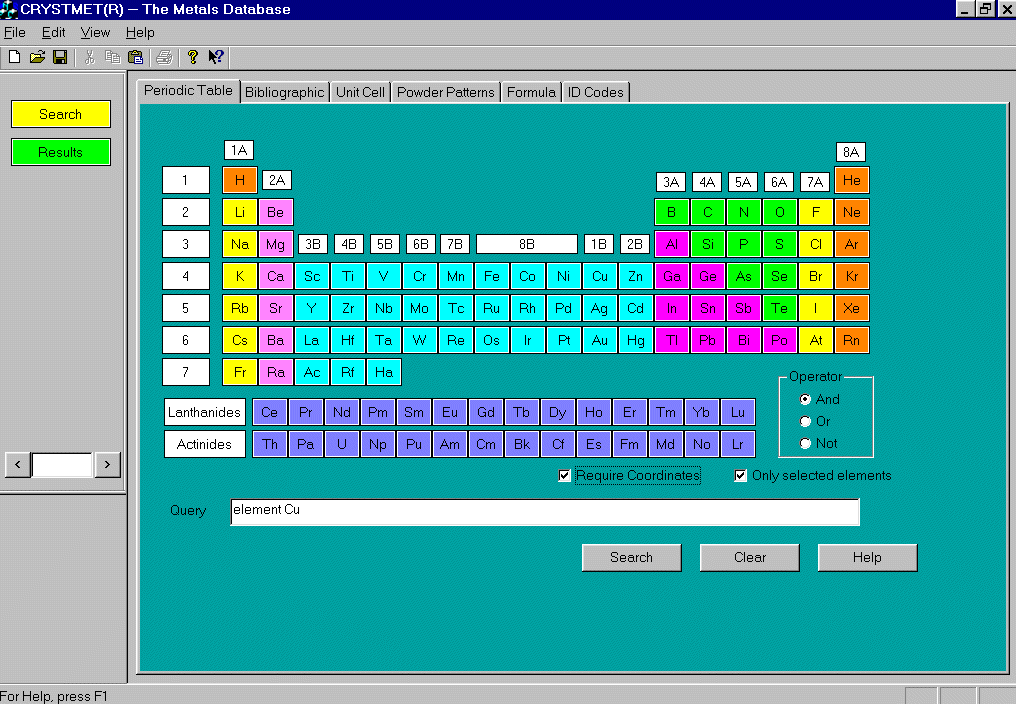This screenshot has width=1016, height=704.
Task: Click the left arrow in sidebar navigator
Action: [17, 464]
